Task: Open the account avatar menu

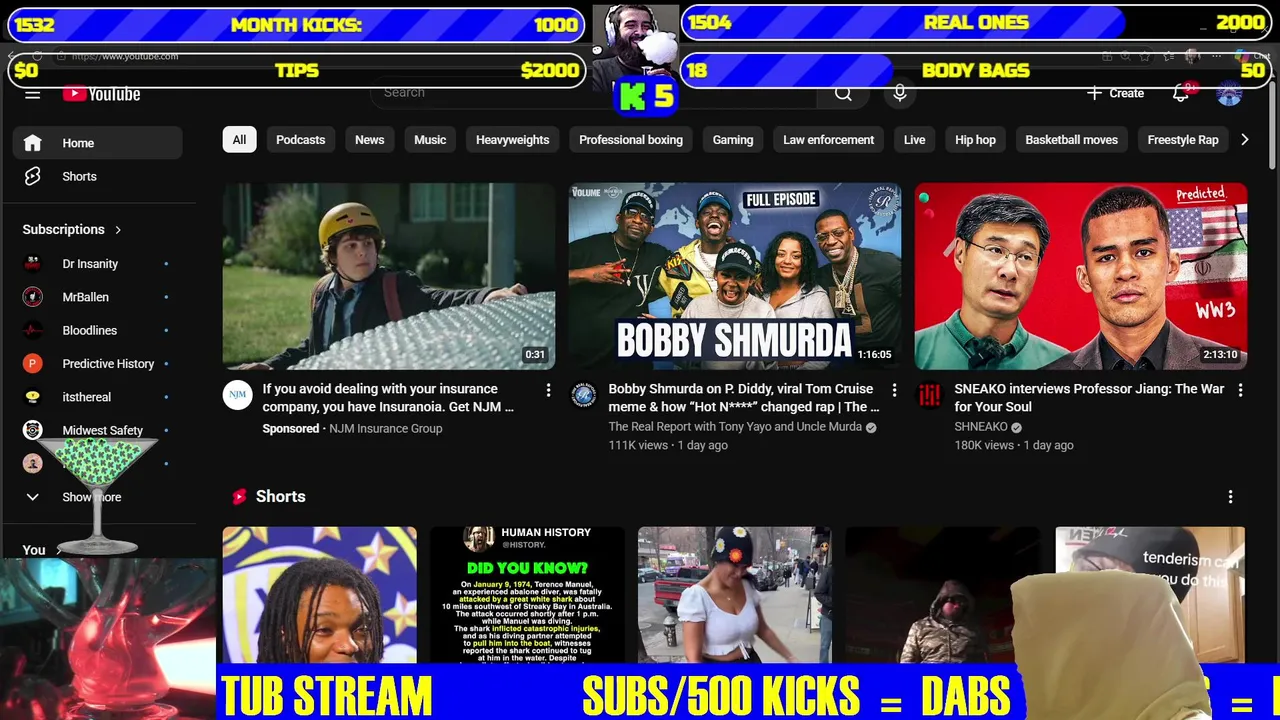Action: click(1229, 93)
